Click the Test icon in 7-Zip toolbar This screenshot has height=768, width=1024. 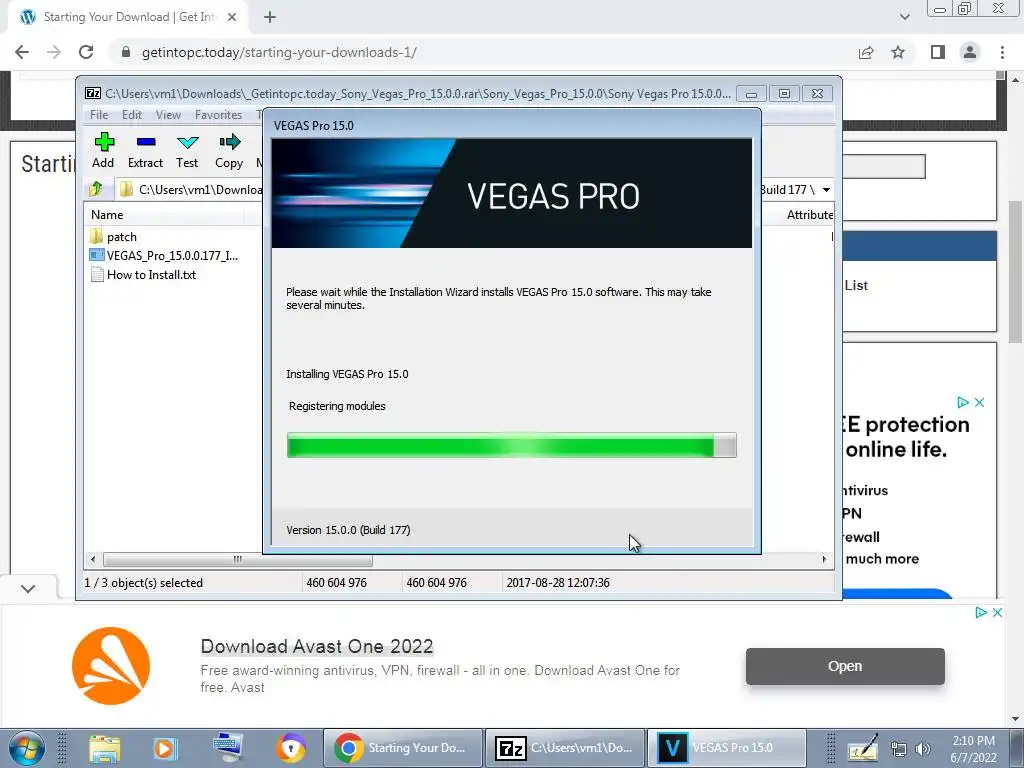coord(187,142)
